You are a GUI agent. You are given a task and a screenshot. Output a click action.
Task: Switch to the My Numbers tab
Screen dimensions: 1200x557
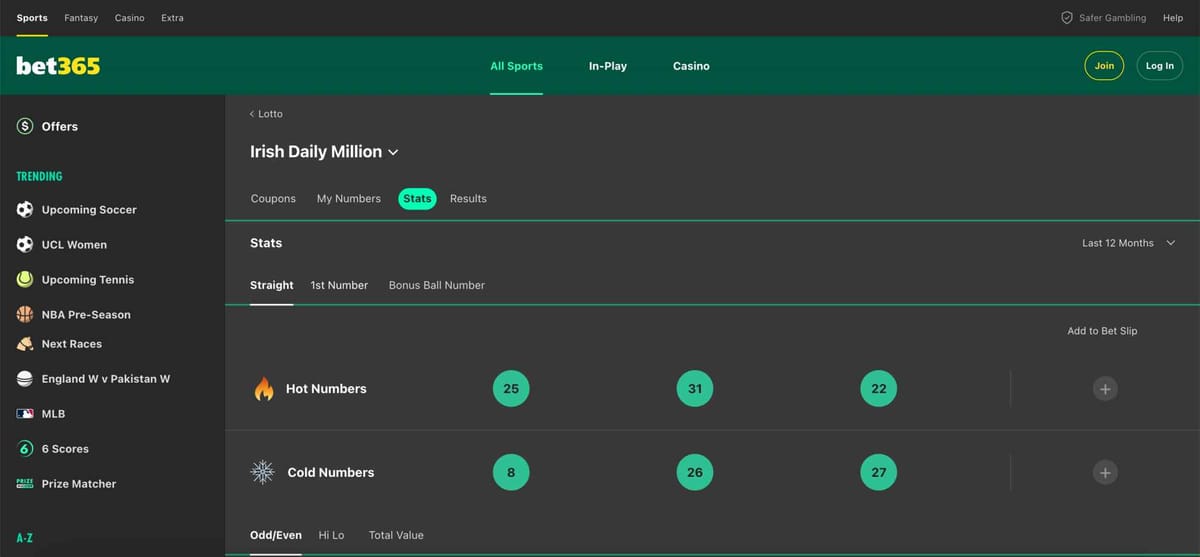[x=349, y=199]
